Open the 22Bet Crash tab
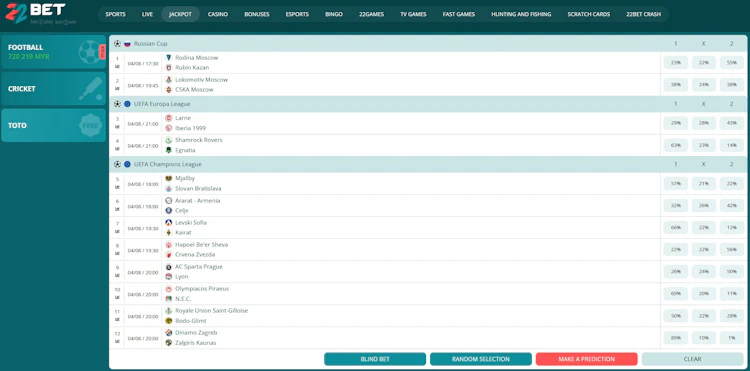The width and height of the screenshot is (750, 371). coord(643,14)
